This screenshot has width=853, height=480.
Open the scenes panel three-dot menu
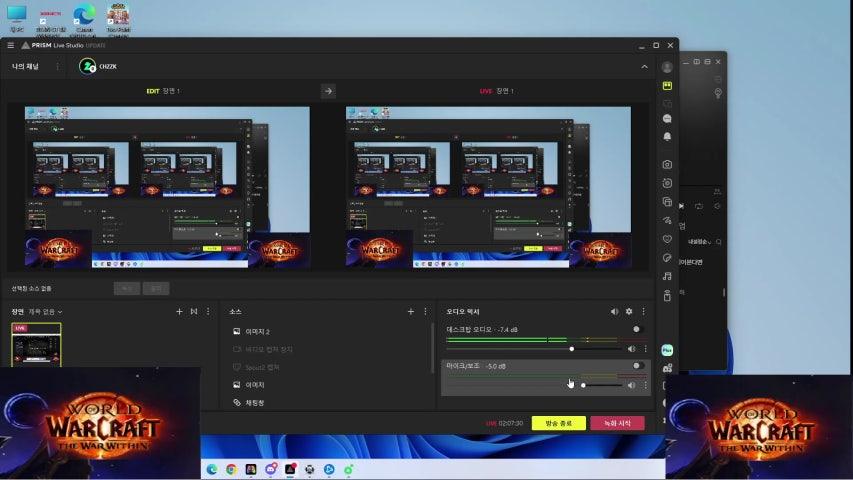click(208, 311)
